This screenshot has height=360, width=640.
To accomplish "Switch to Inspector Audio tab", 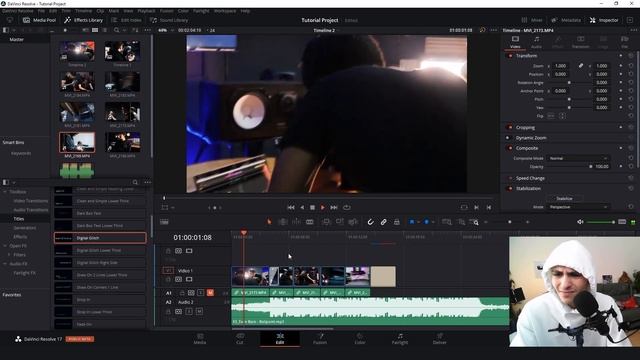I will (536, 42).
